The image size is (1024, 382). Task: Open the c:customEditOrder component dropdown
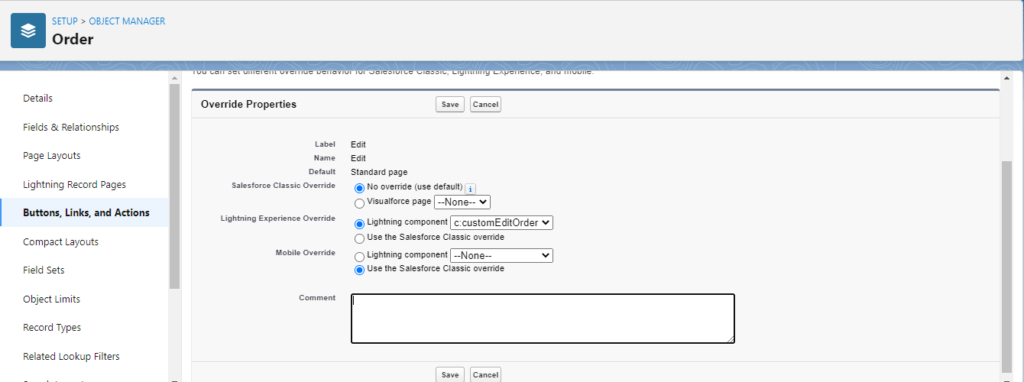coord(502,223)
